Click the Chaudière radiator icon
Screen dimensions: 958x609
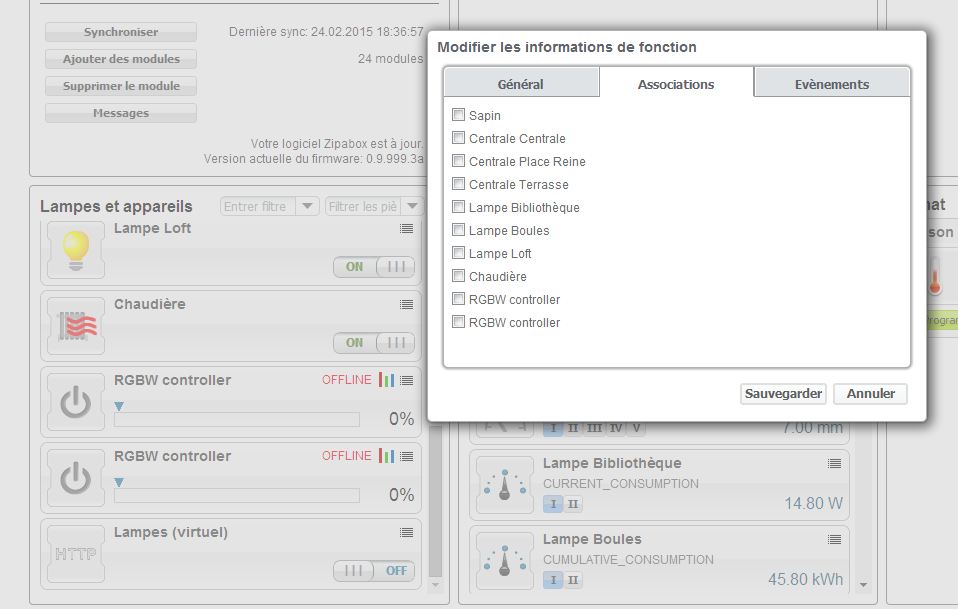coord(76,326)
